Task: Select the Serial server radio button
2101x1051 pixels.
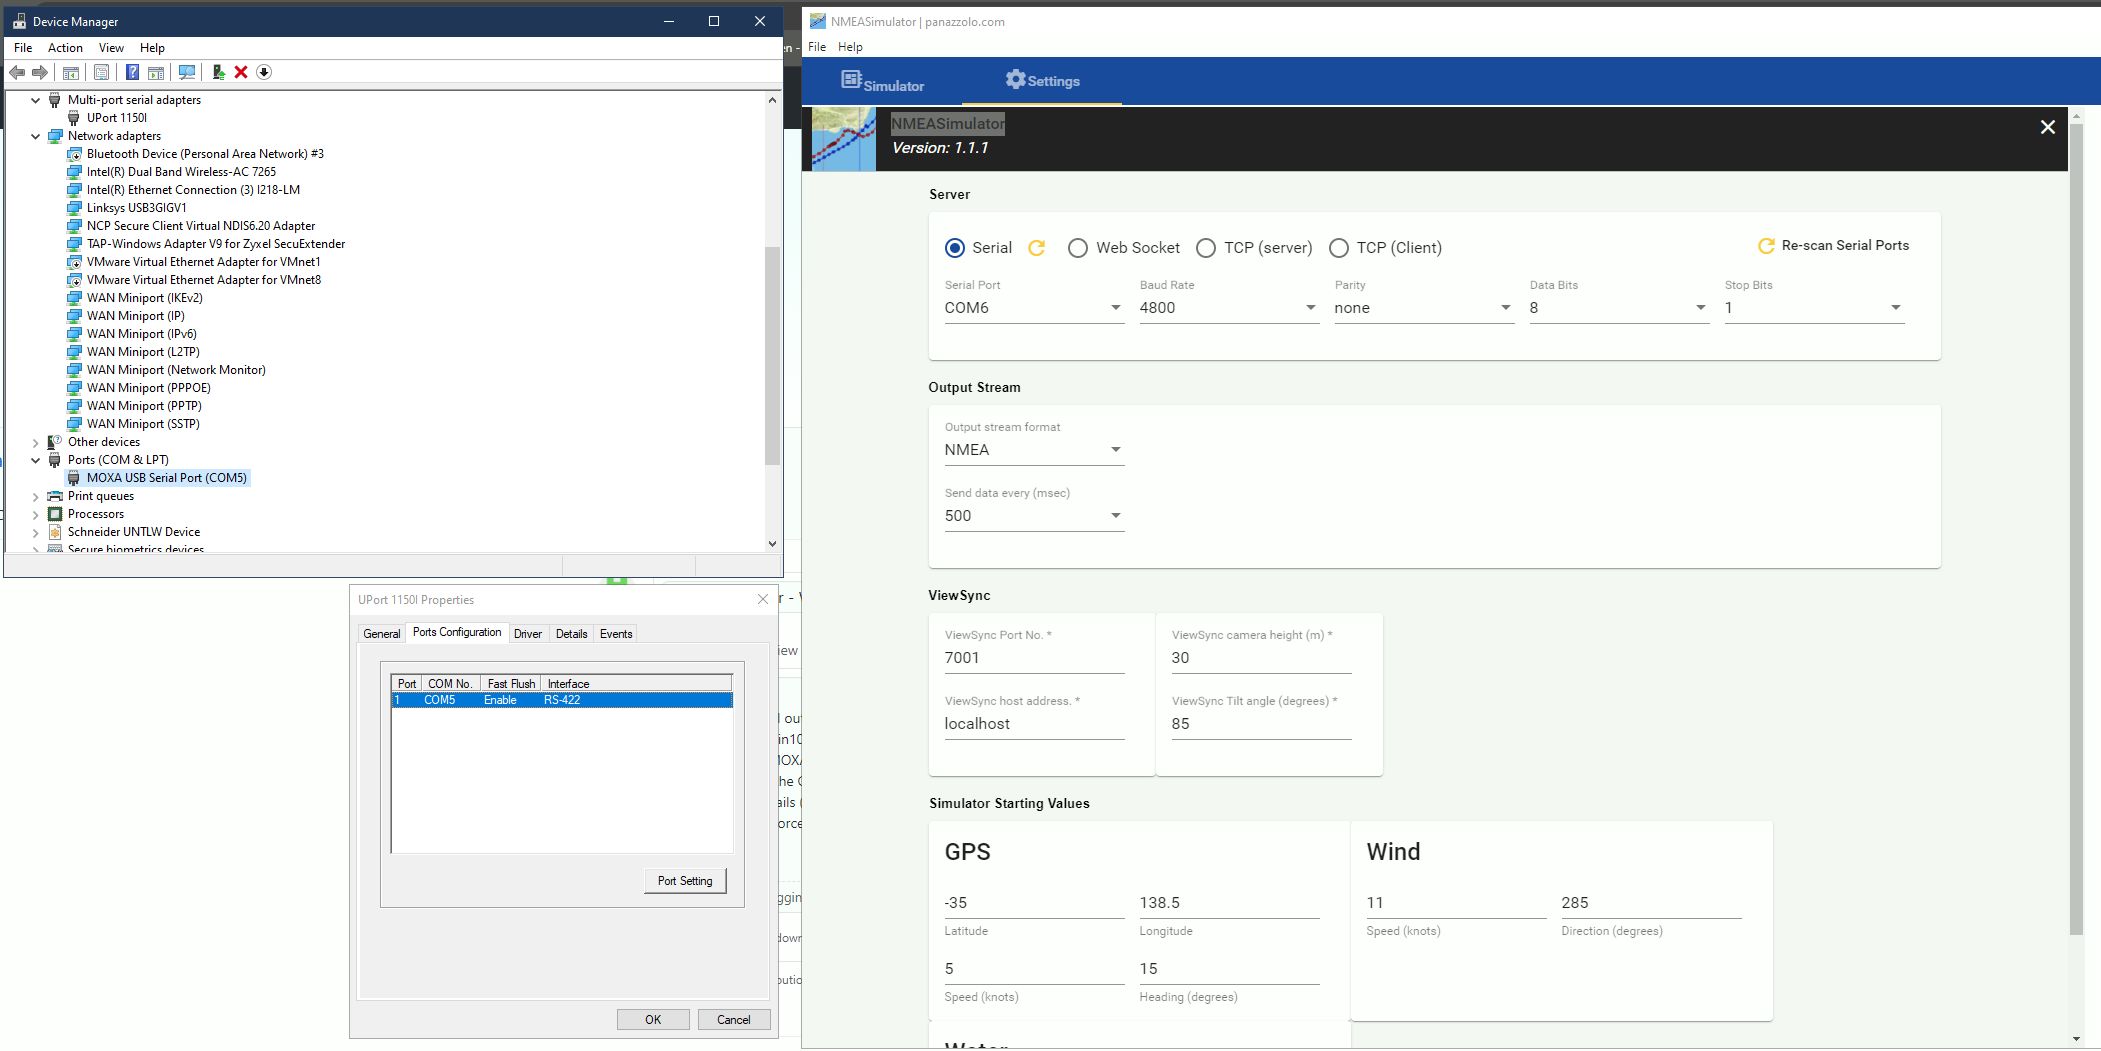Action: [x=957, y=247]
